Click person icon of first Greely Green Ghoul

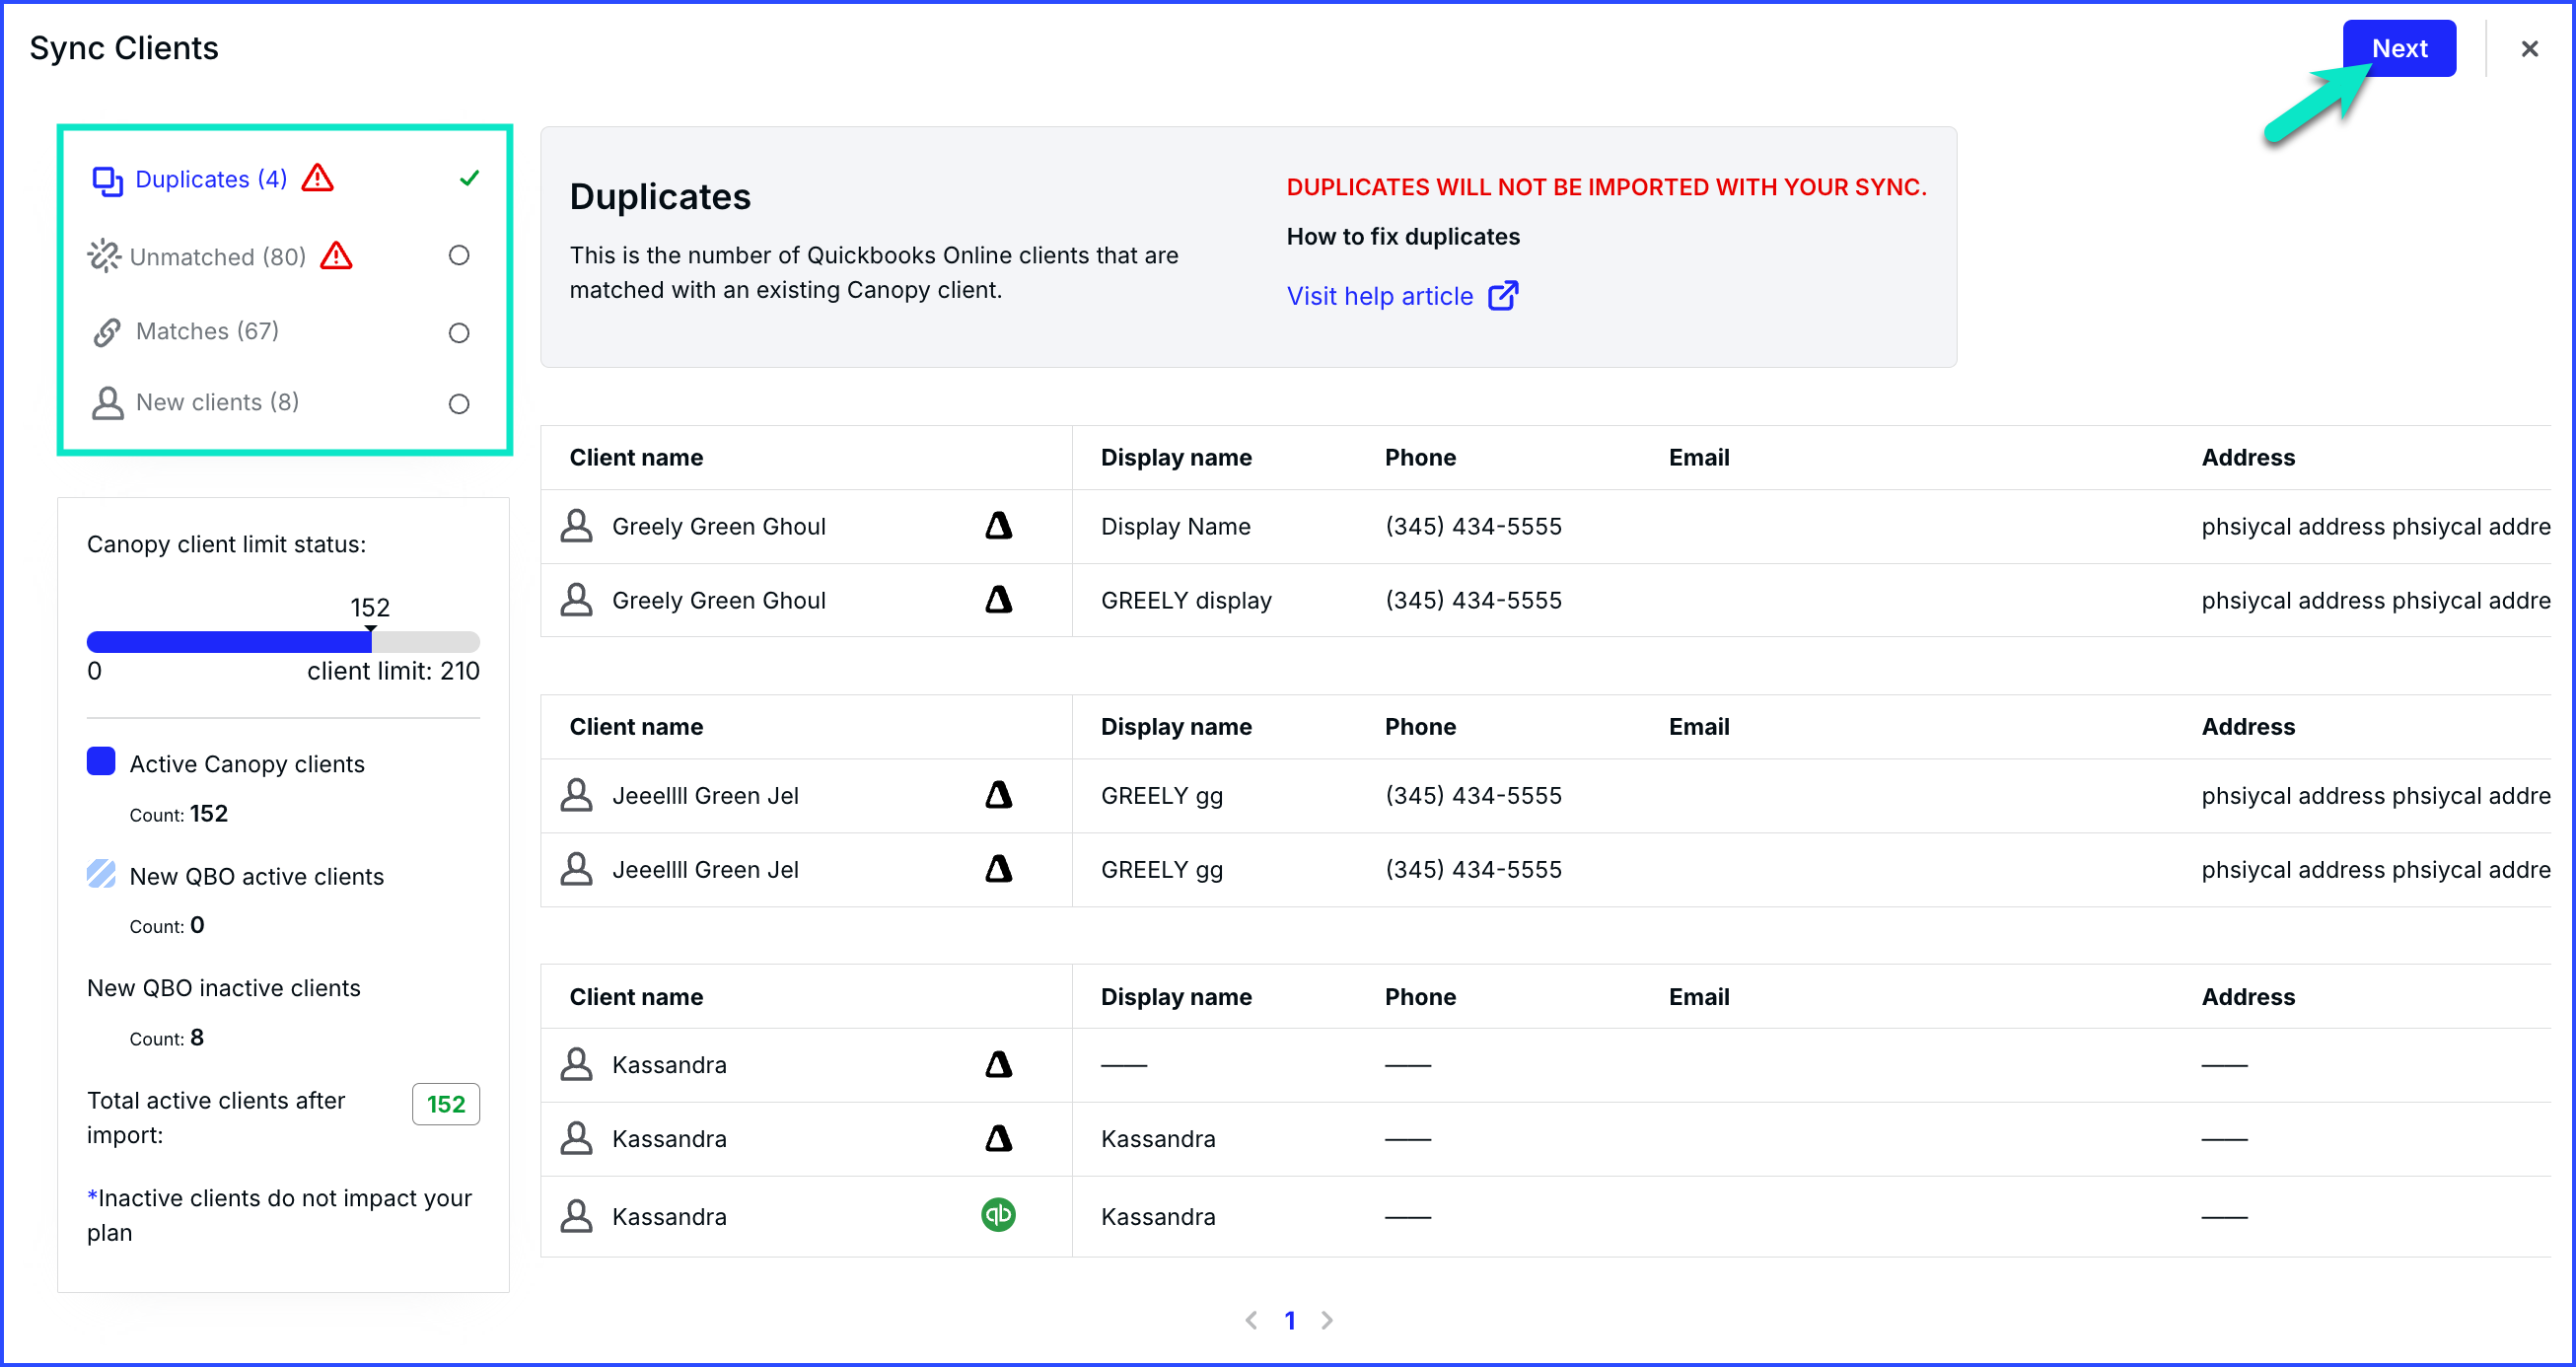point(576,526)
